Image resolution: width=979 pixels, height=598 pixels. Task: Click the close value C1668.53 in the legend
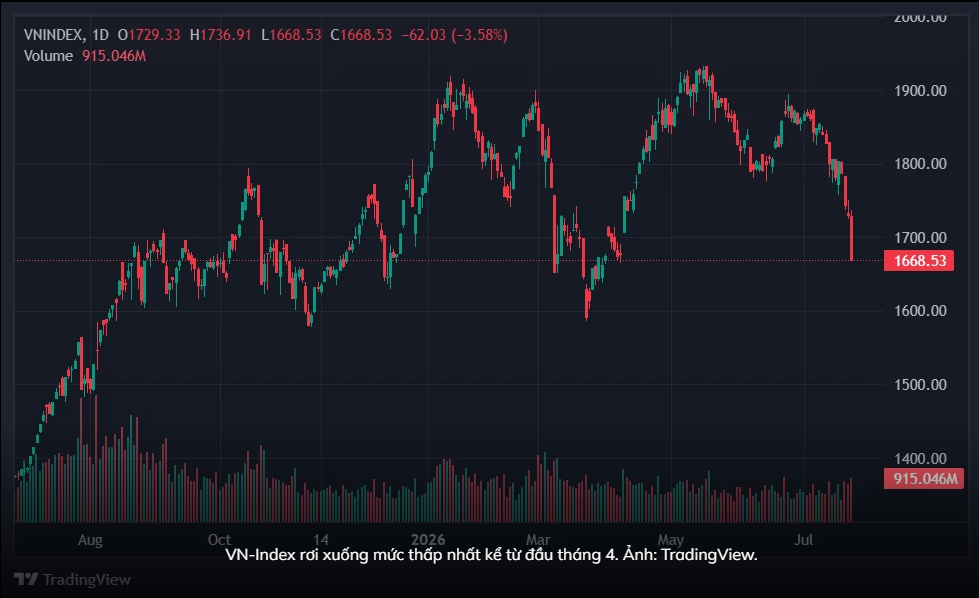click(x=362, y=35)
